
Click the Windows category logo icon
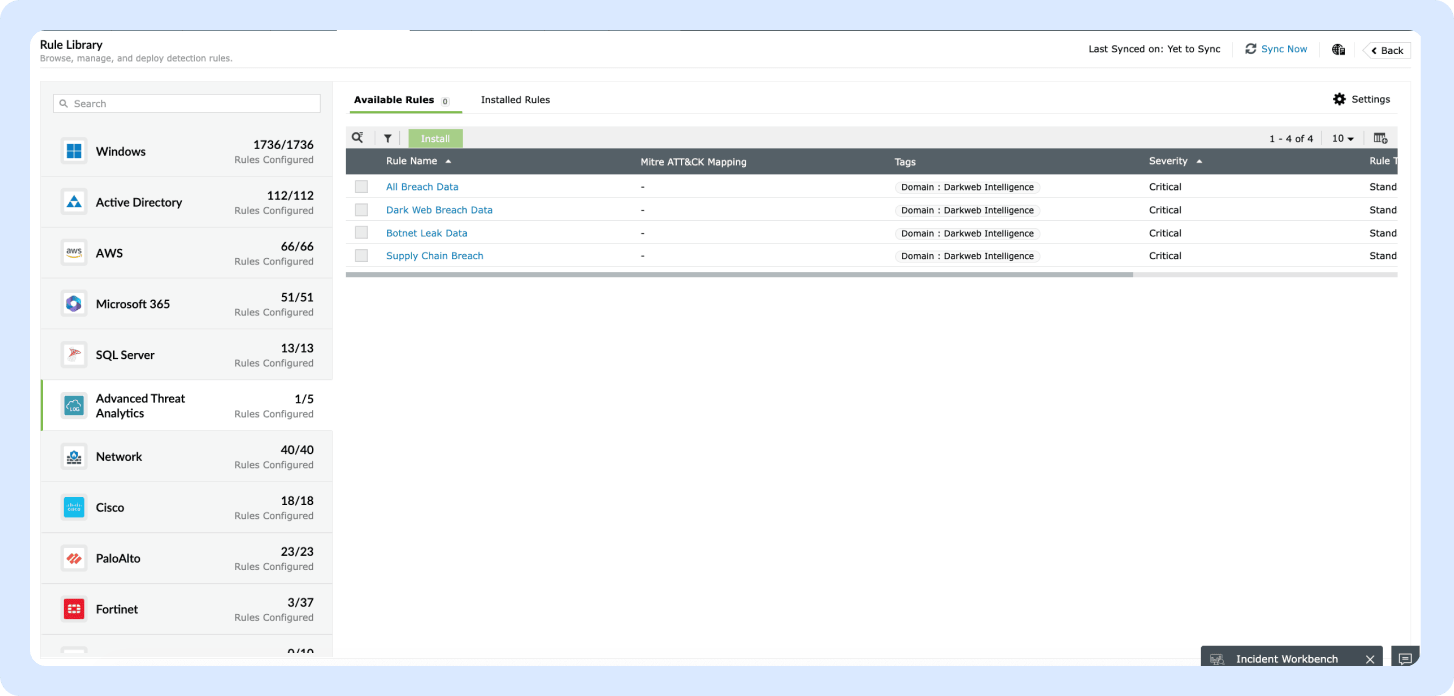74,152
